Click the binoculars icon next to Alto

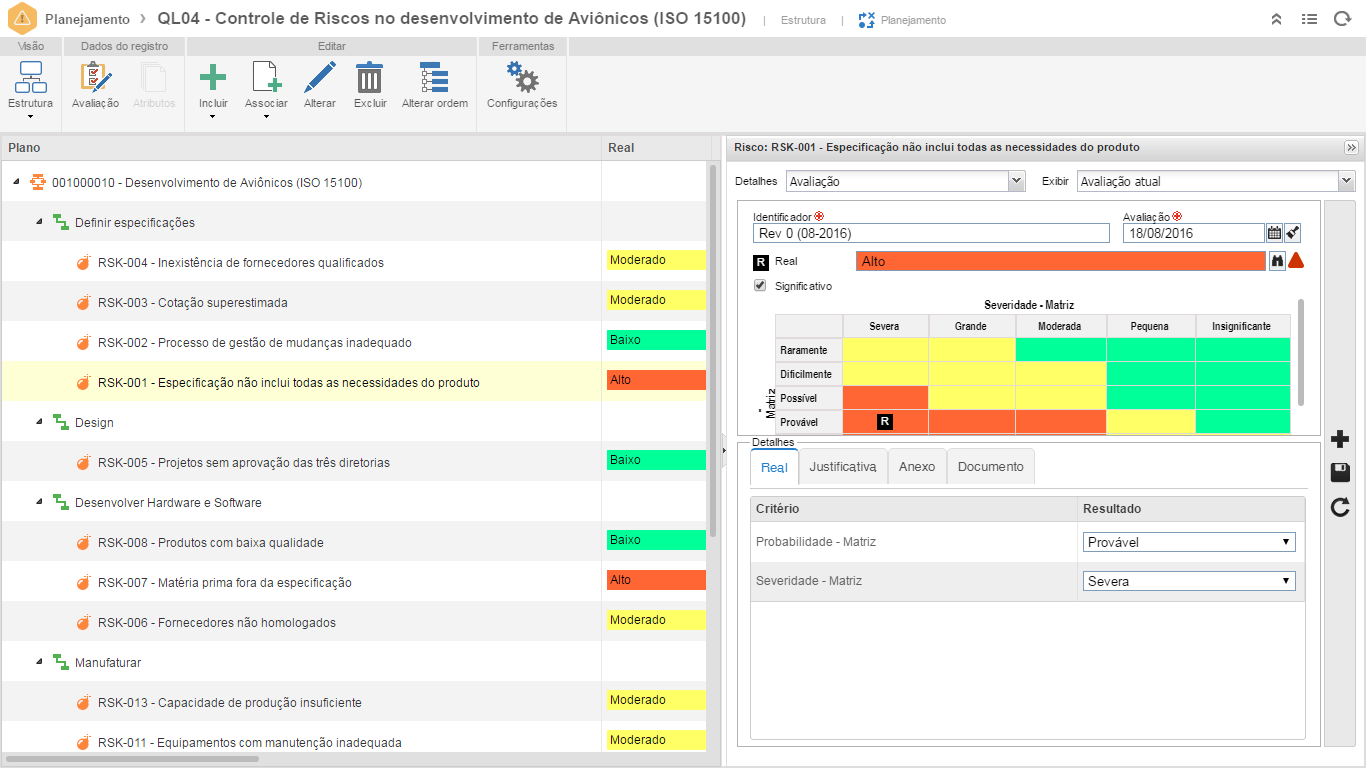(1277, 261)
